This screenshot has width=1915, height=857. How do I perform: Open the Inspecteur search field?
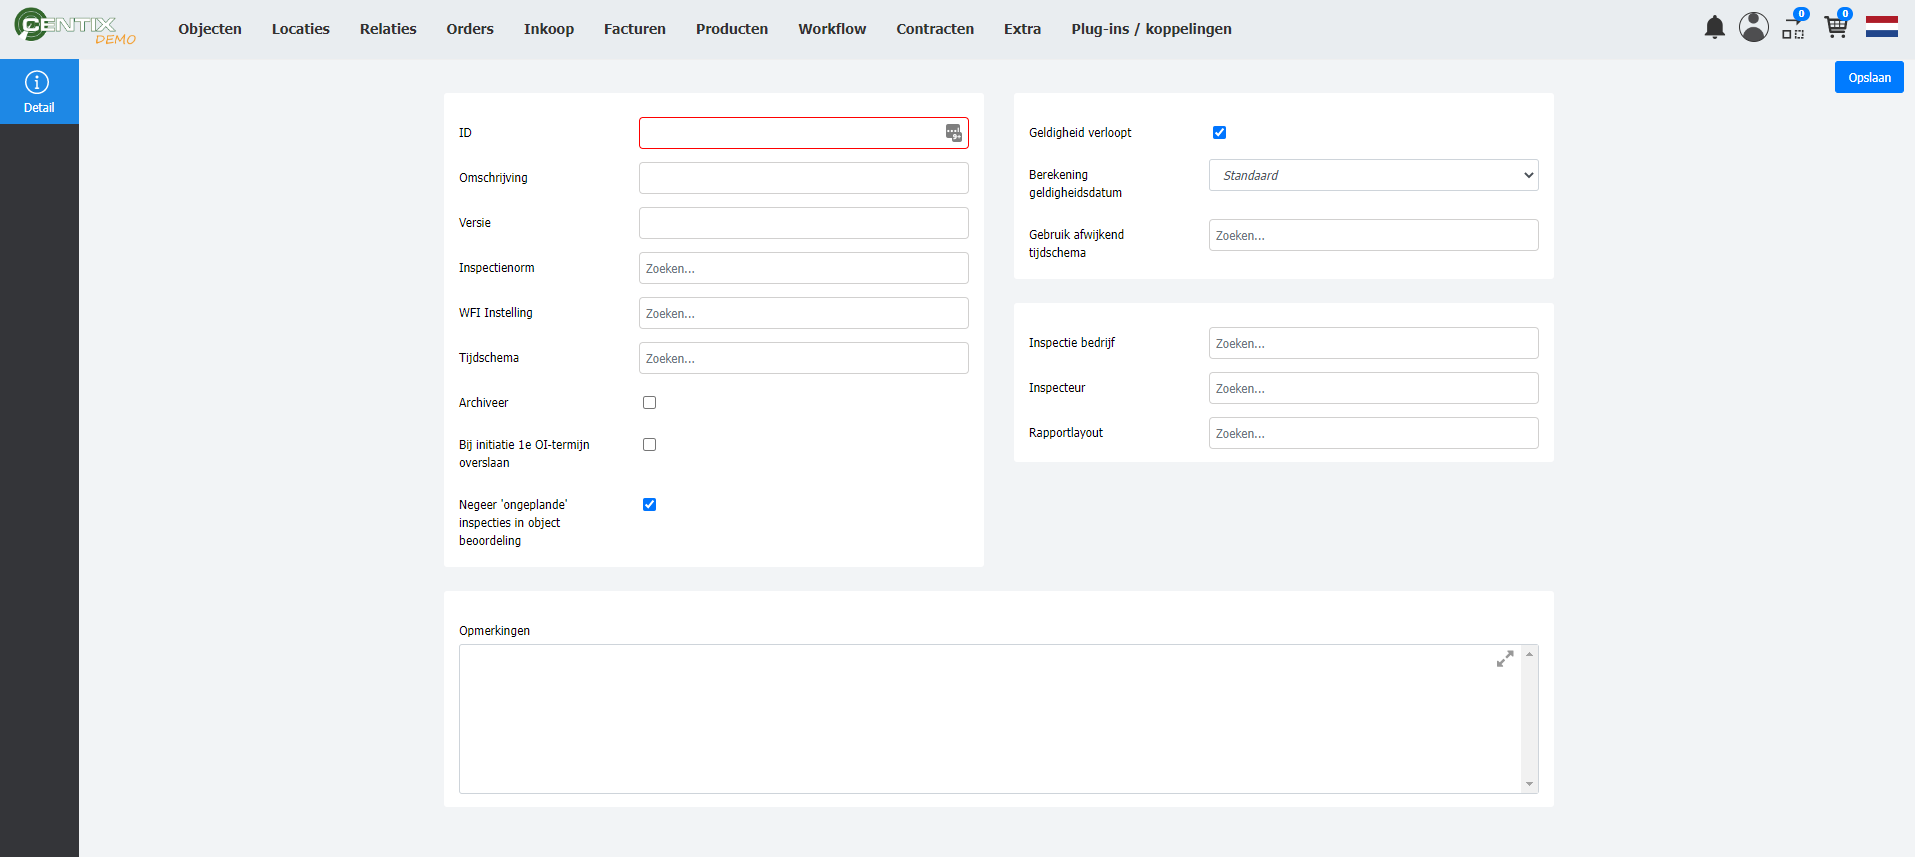1373,388
